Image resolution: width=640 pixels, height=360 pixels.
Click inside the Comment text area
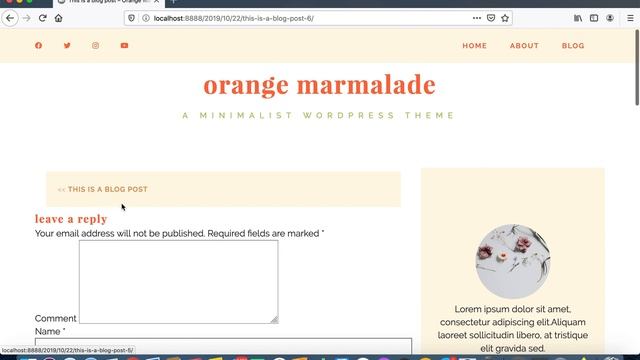tap(179, 282)
